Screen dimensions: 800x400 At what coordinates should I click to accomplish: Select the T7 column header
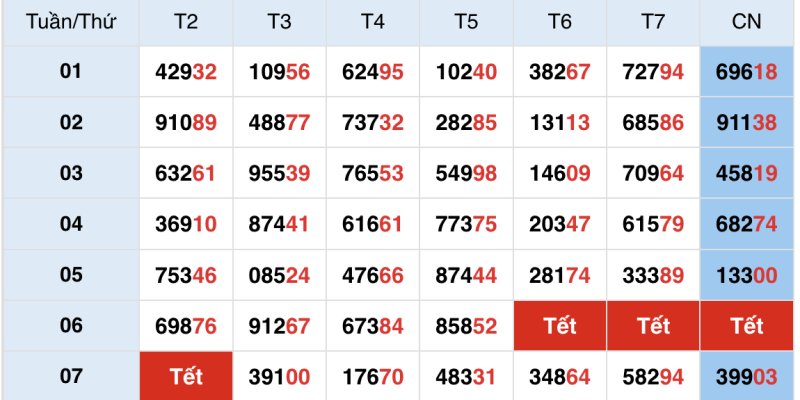[x=653, y=22]
